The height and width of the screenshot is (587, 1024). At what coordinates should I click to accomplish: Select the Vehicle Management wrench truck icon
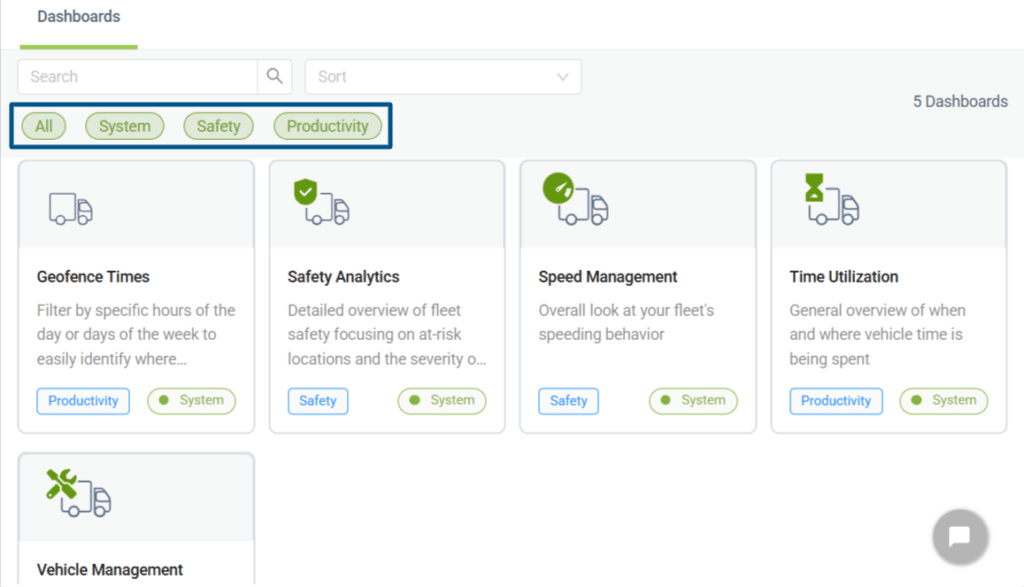[78, 496]
